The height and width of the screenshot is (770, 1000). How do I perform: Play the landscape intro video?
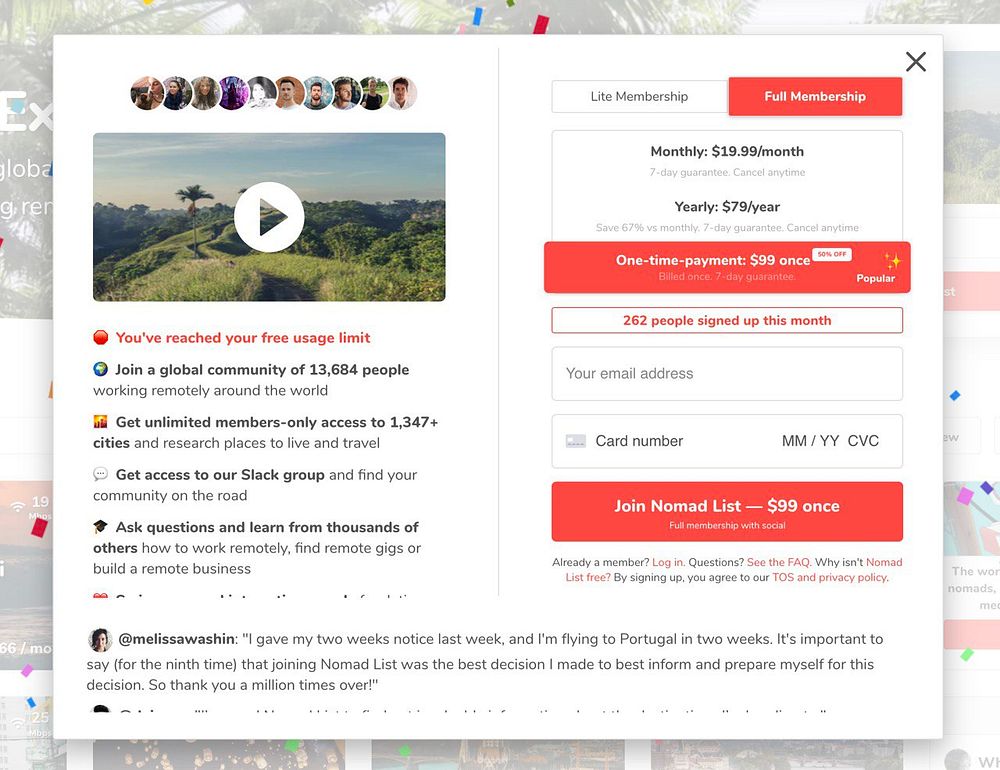(269, 217)
